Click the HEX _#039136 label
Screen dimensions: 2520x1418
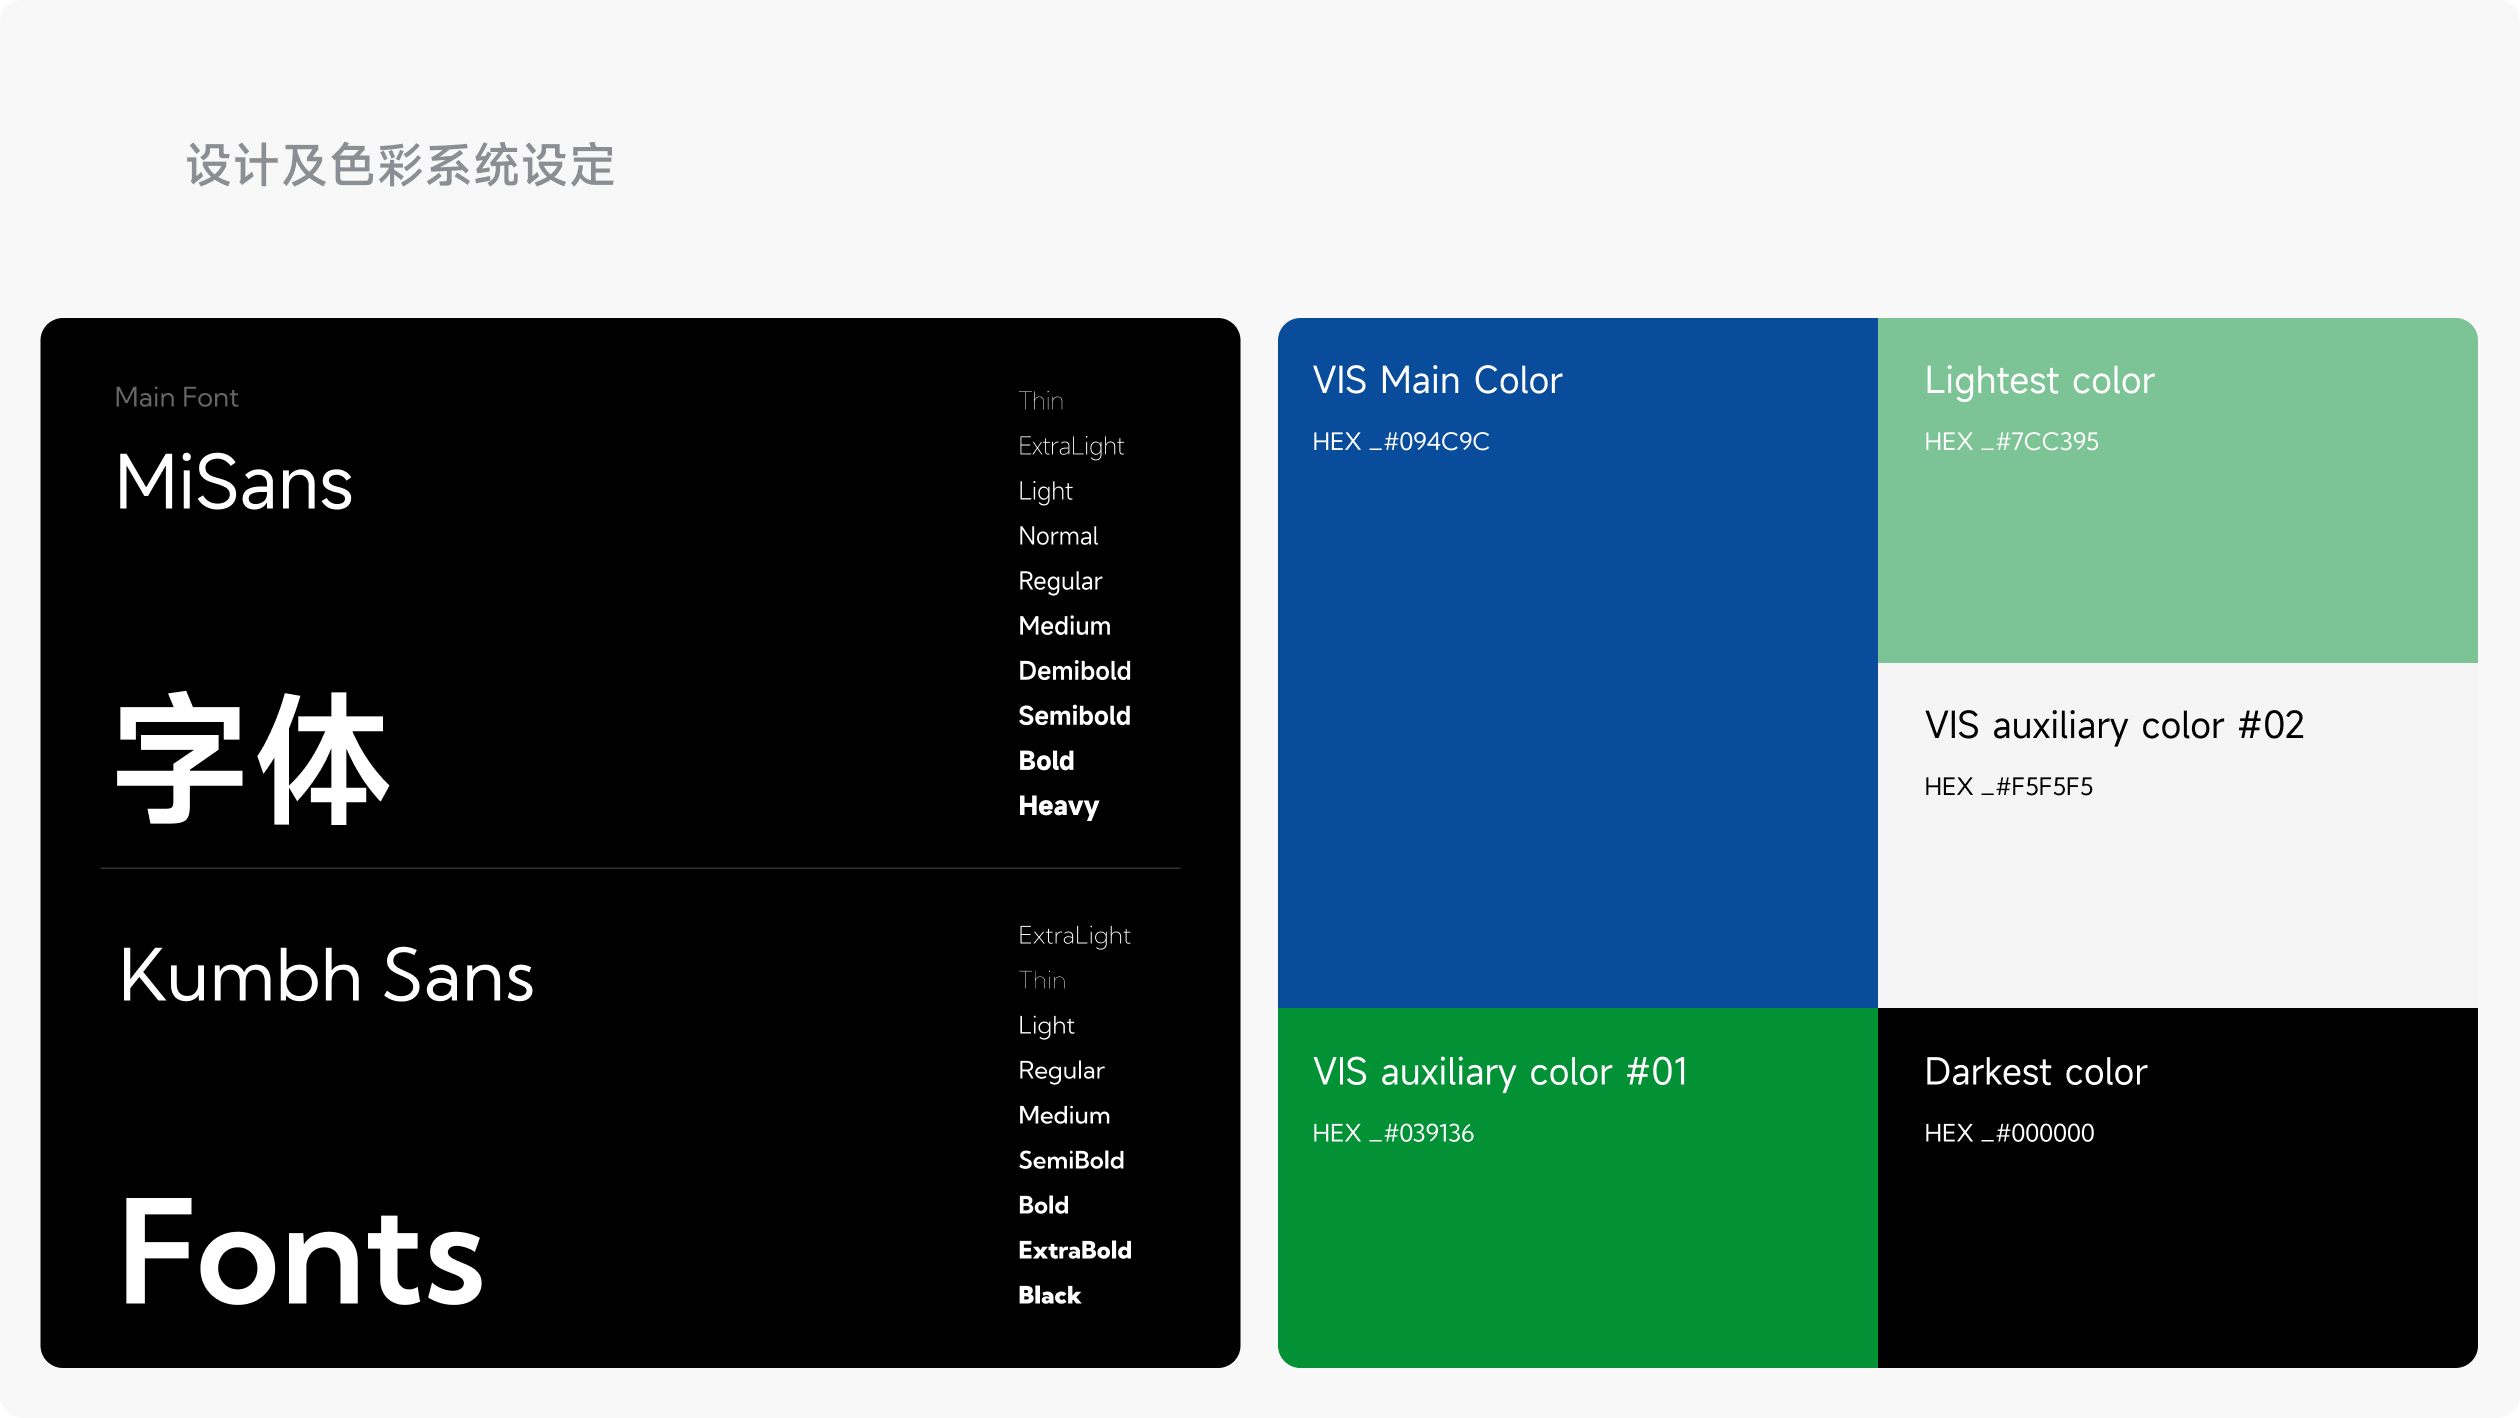(1392, 1133)
